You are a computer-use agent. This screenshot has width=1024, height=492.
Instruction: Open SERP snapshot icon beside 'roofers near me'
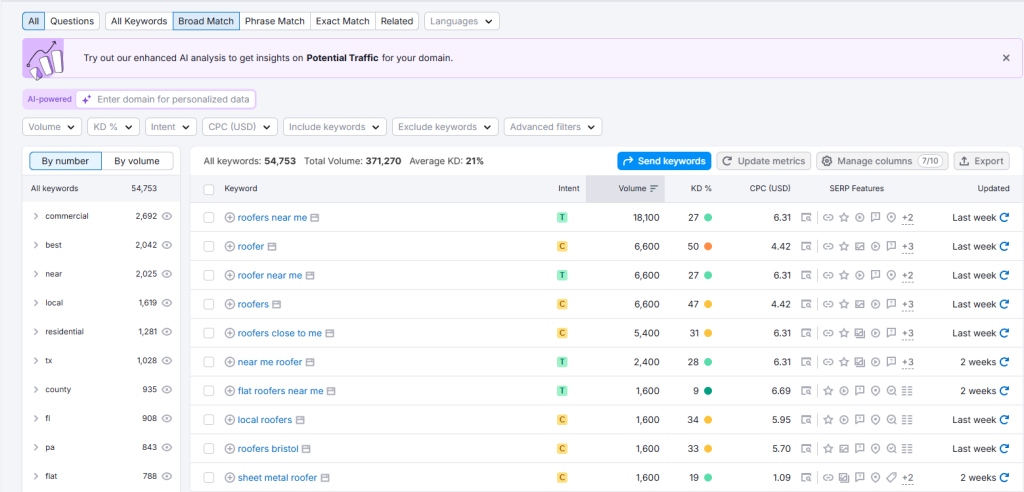click(313, 218)
